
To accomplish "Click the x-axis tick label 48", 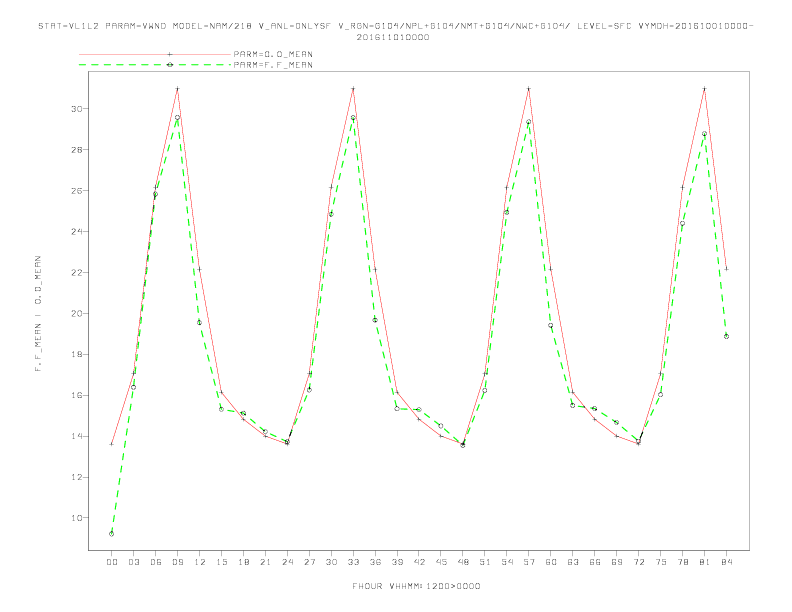I will coord(463,562).
